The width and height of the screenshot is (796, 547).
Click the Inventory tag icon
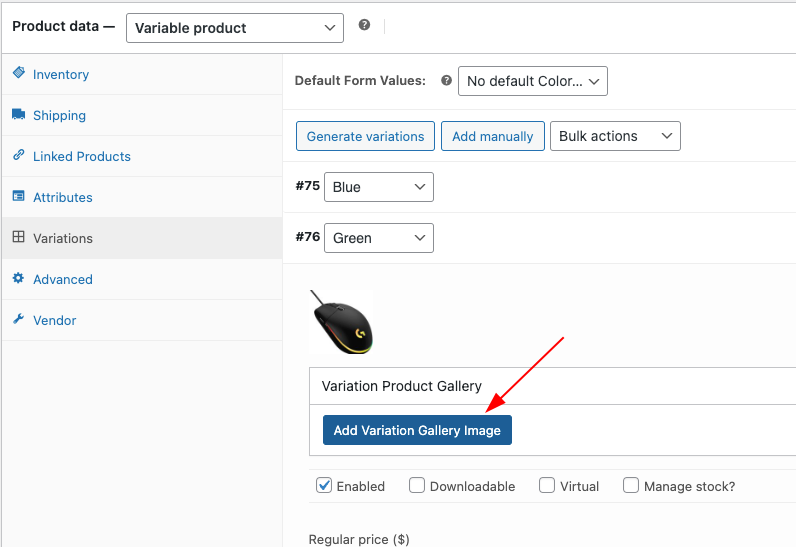point(19,73)
